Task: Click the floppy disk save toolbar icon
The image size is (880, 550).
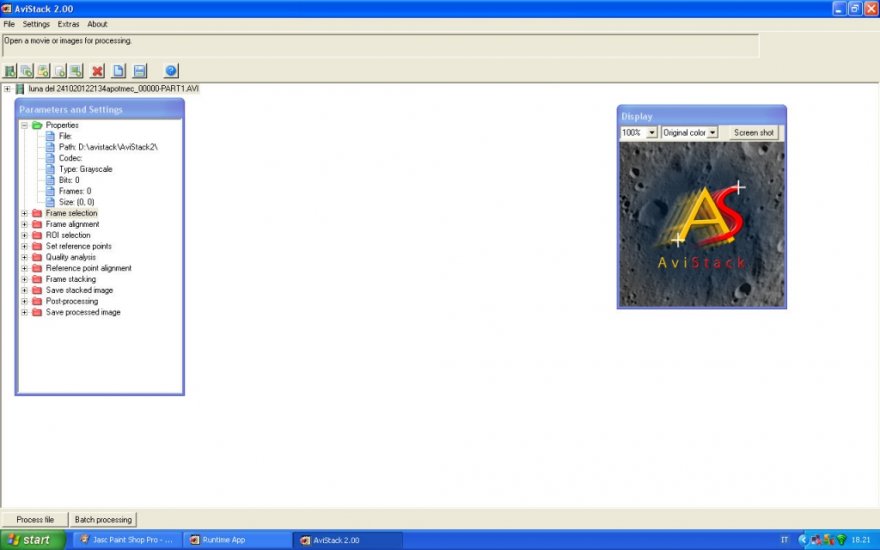Action: 140,71
